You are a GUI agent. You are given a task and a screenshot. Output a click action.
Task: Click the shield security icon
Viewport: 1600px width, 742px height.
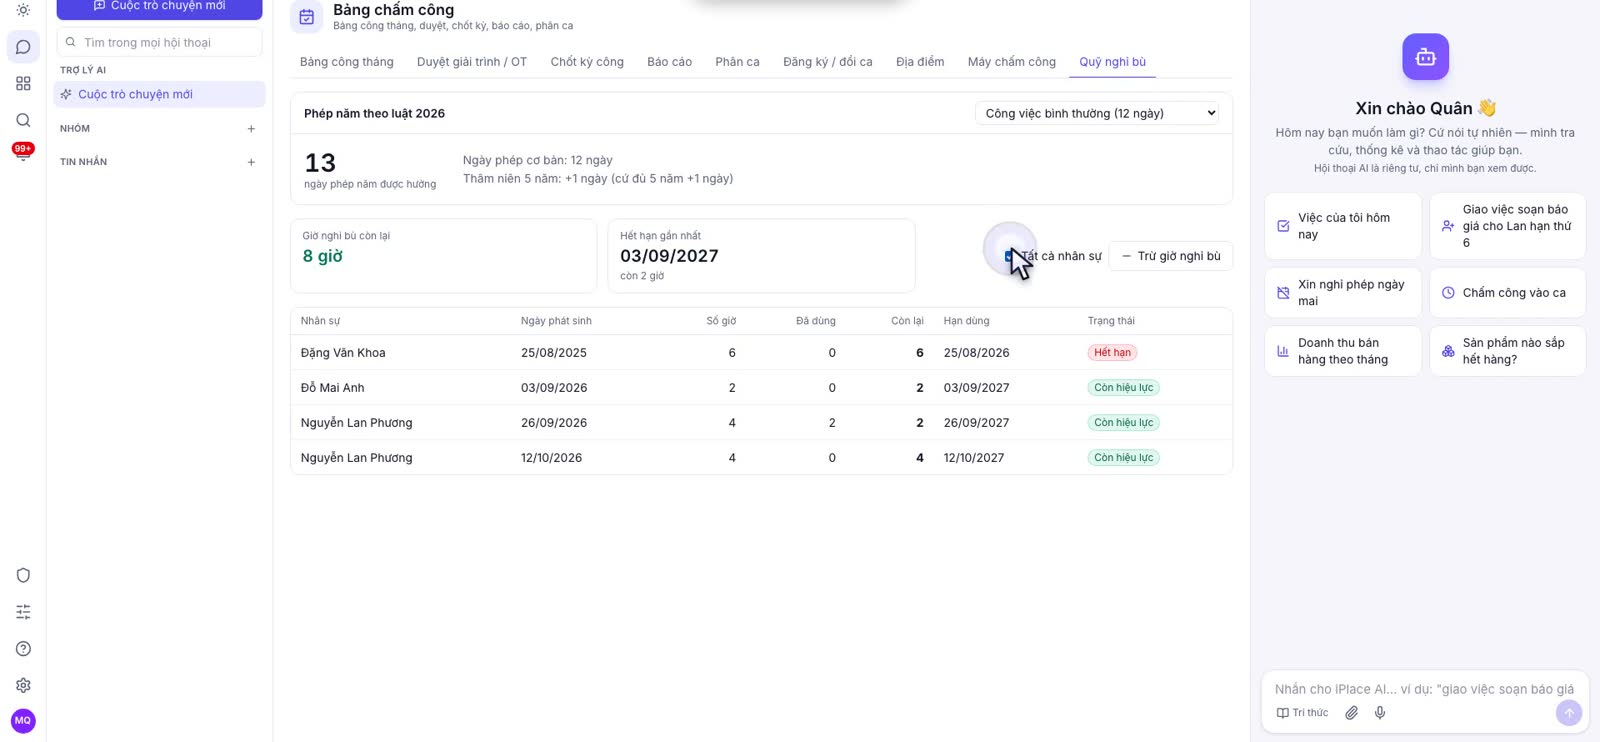pos(23,575)
